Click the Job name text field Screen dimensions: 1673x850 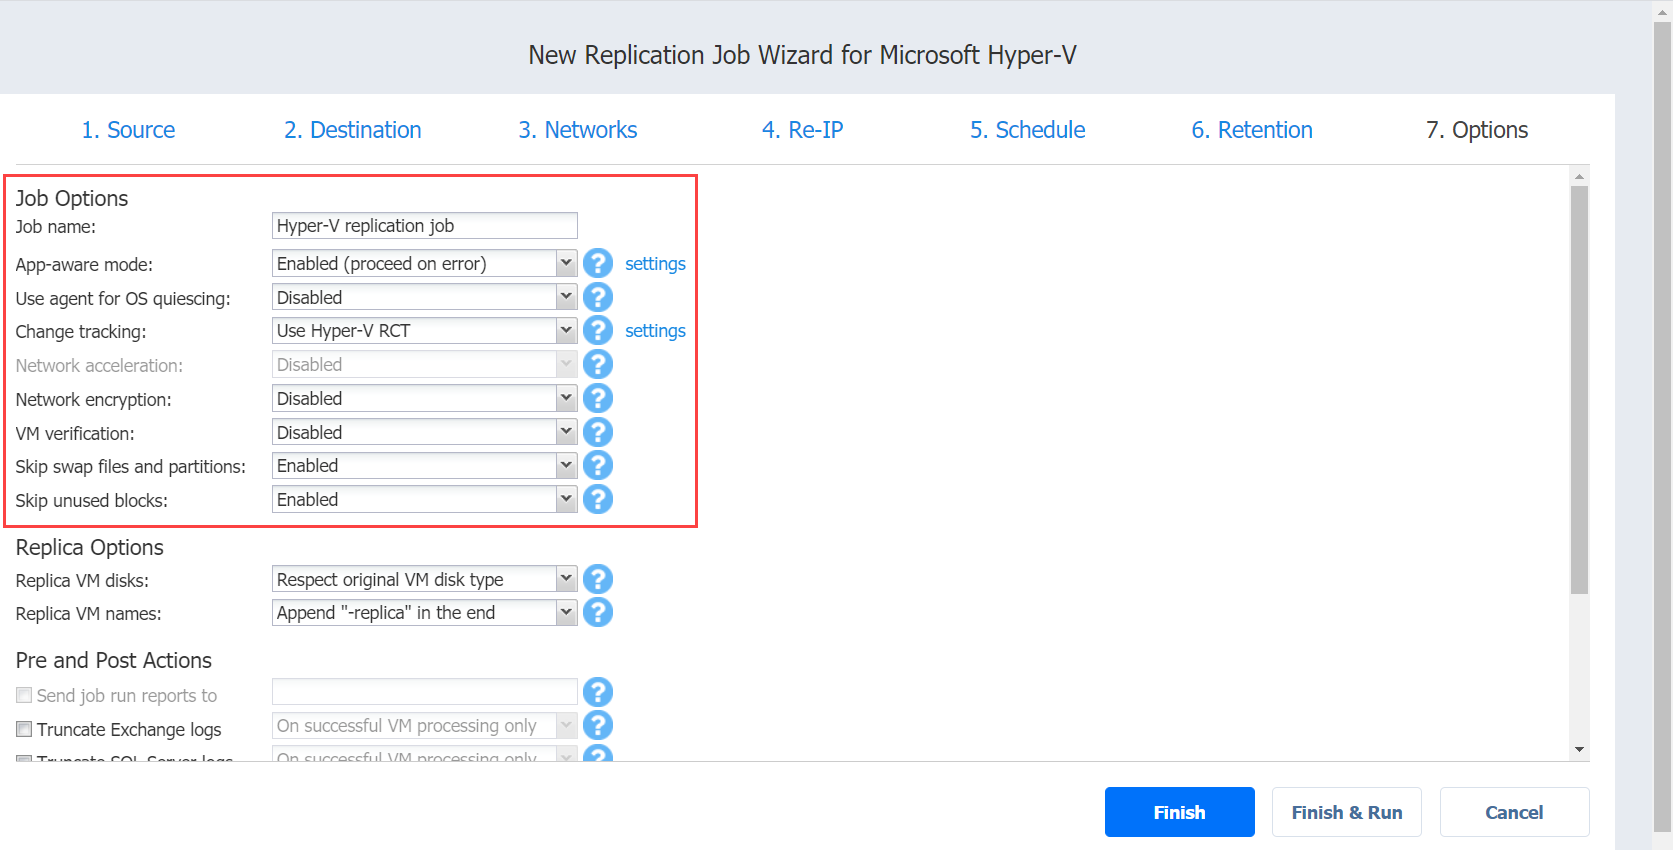[425, 226]
